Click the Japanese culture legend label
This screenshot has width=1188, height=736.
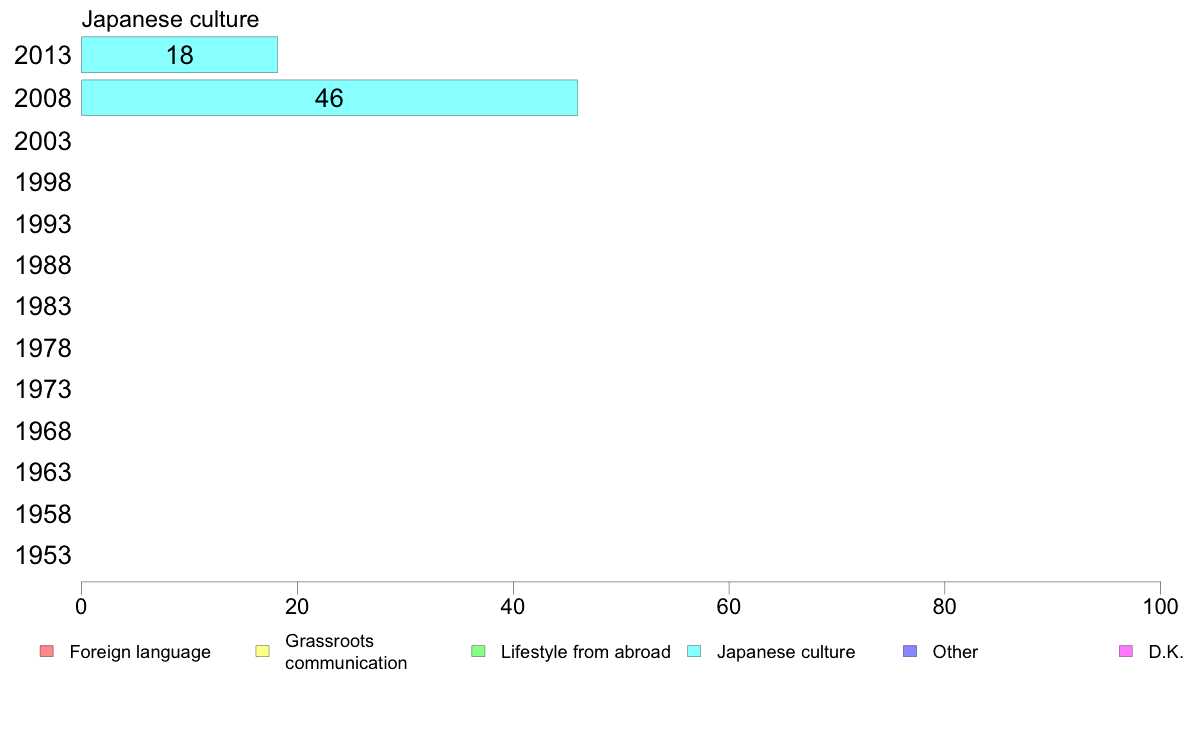click(786, 652)
